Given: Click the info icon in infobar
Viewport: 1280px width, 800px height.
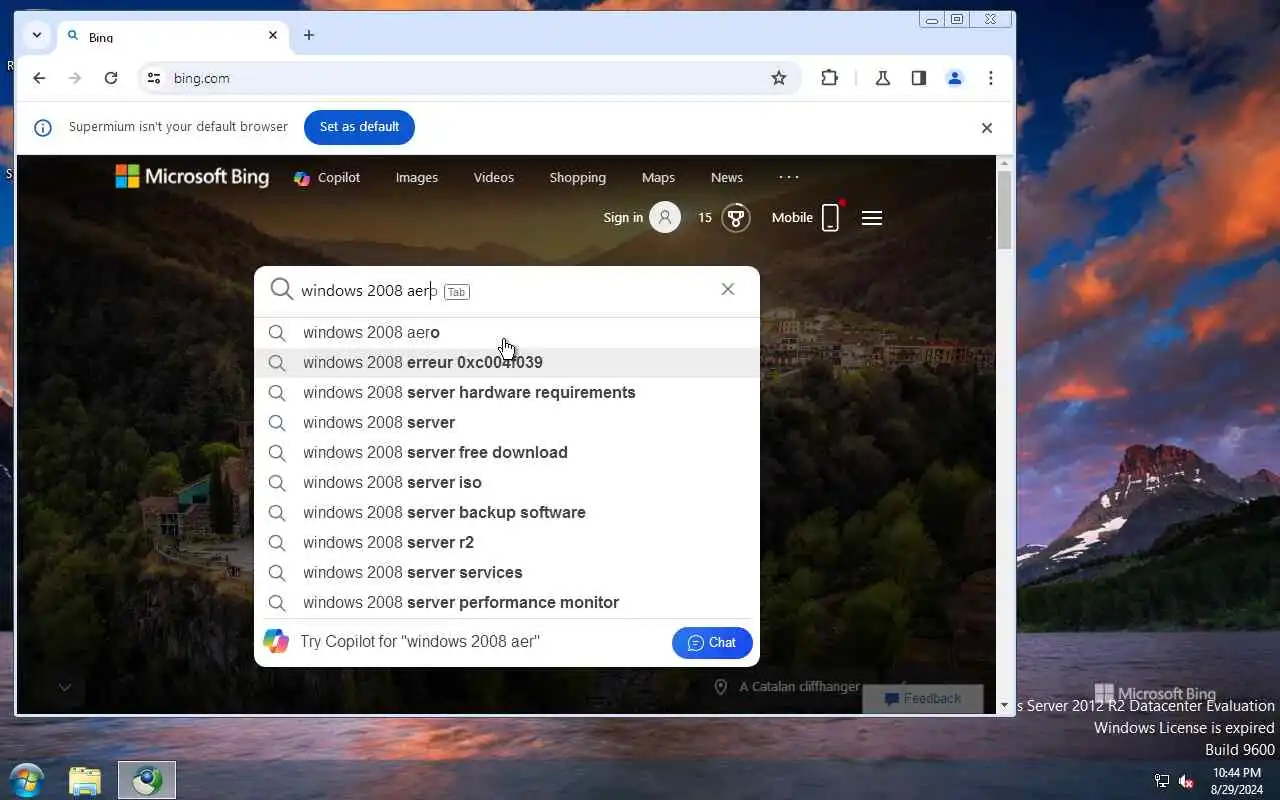Looking at the screenshot, I should 43,128.
